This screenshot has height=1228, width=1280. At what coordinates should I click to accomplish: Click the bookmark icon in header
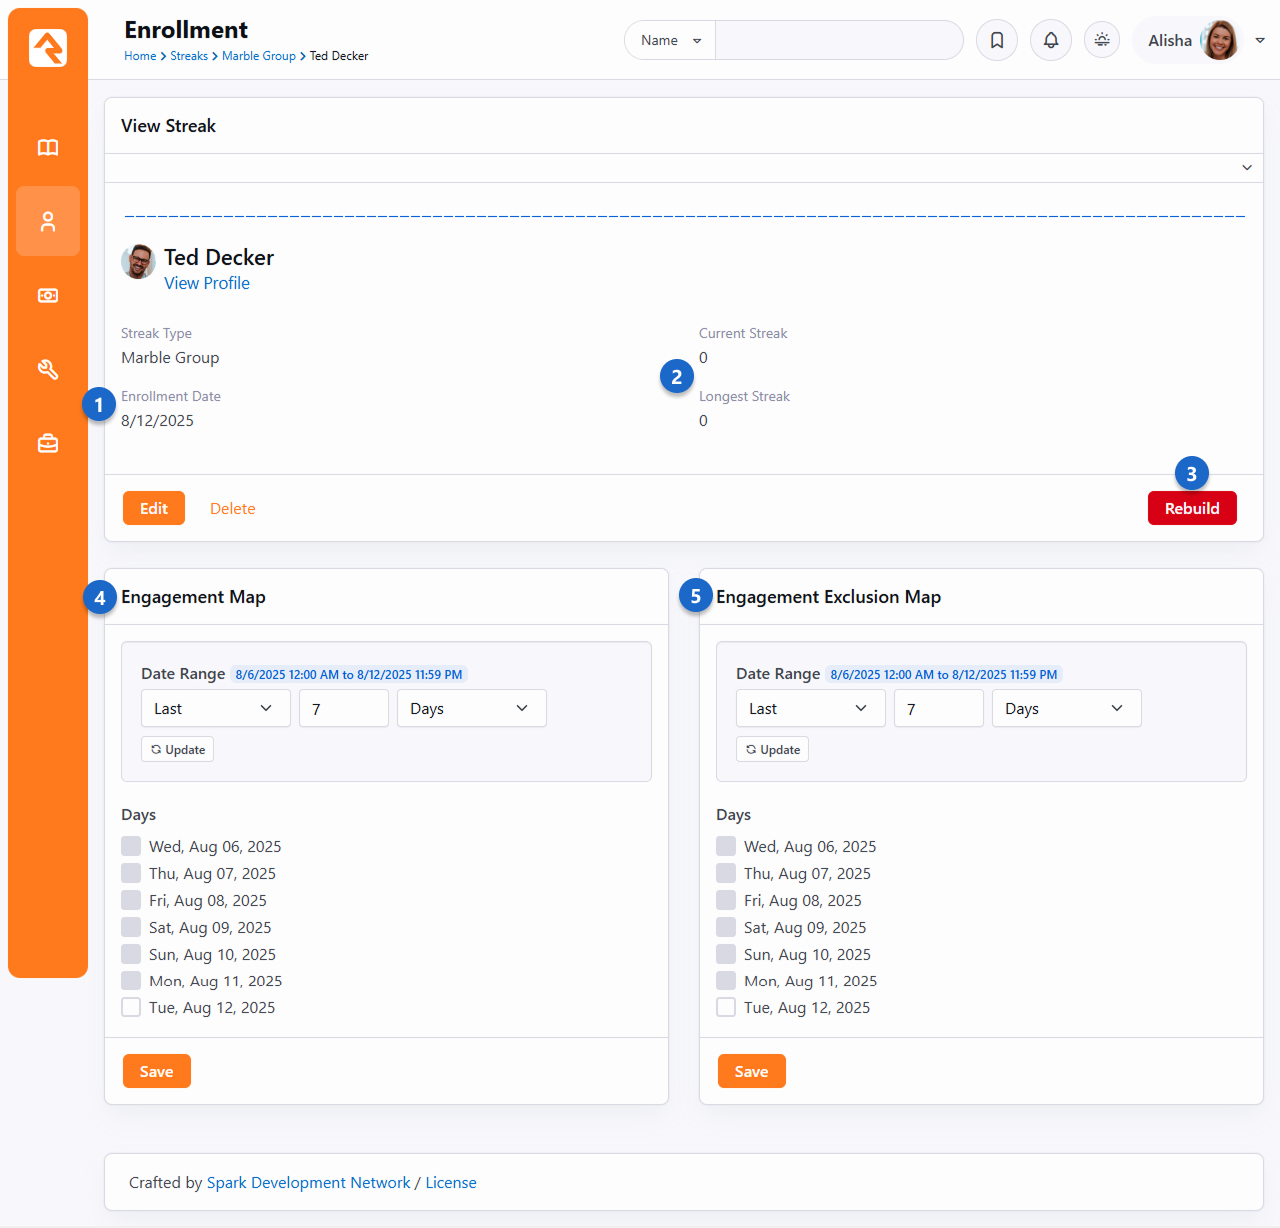[x=997, y=41]
